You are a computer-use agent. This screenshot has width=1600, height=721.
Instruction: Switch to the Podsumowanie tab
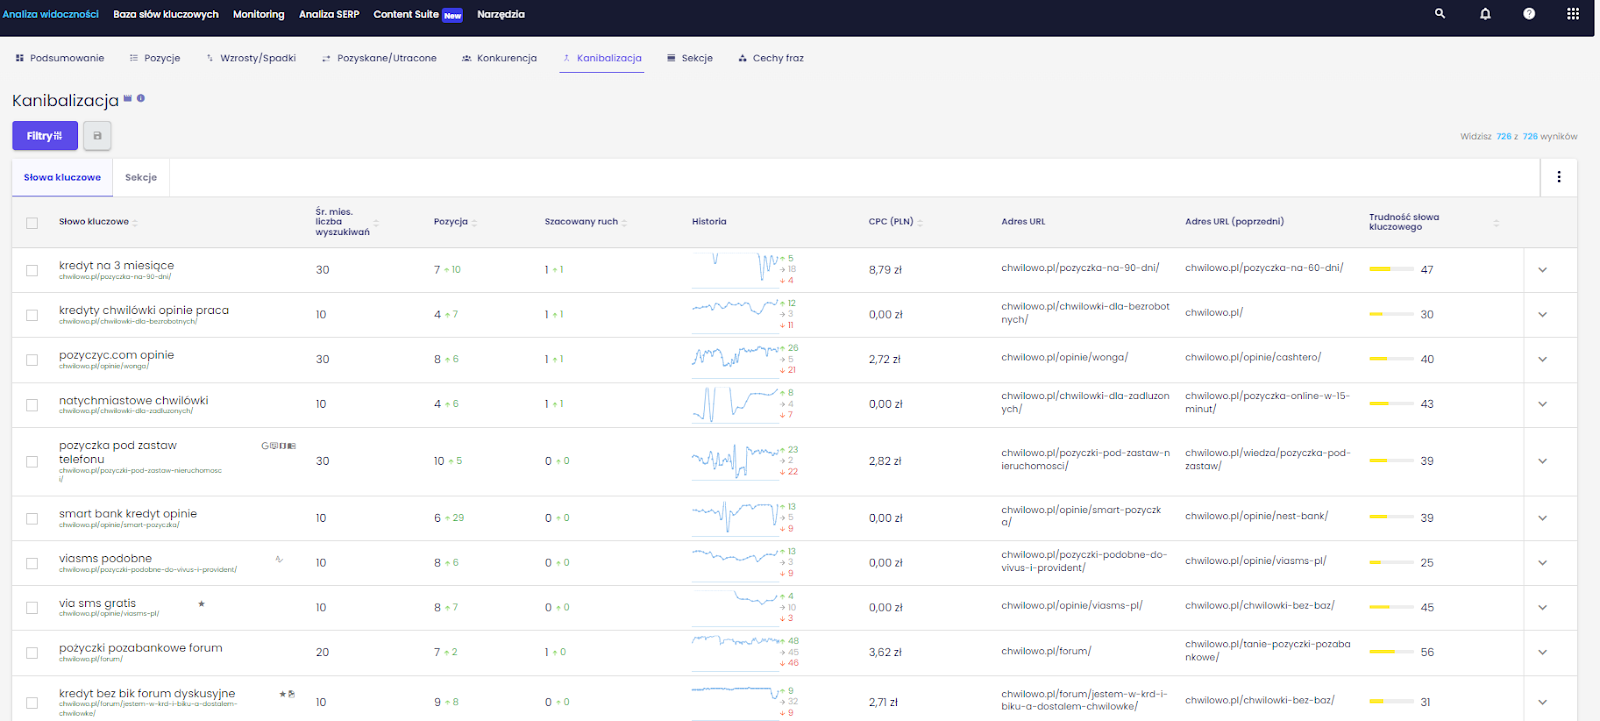[60, 58]
